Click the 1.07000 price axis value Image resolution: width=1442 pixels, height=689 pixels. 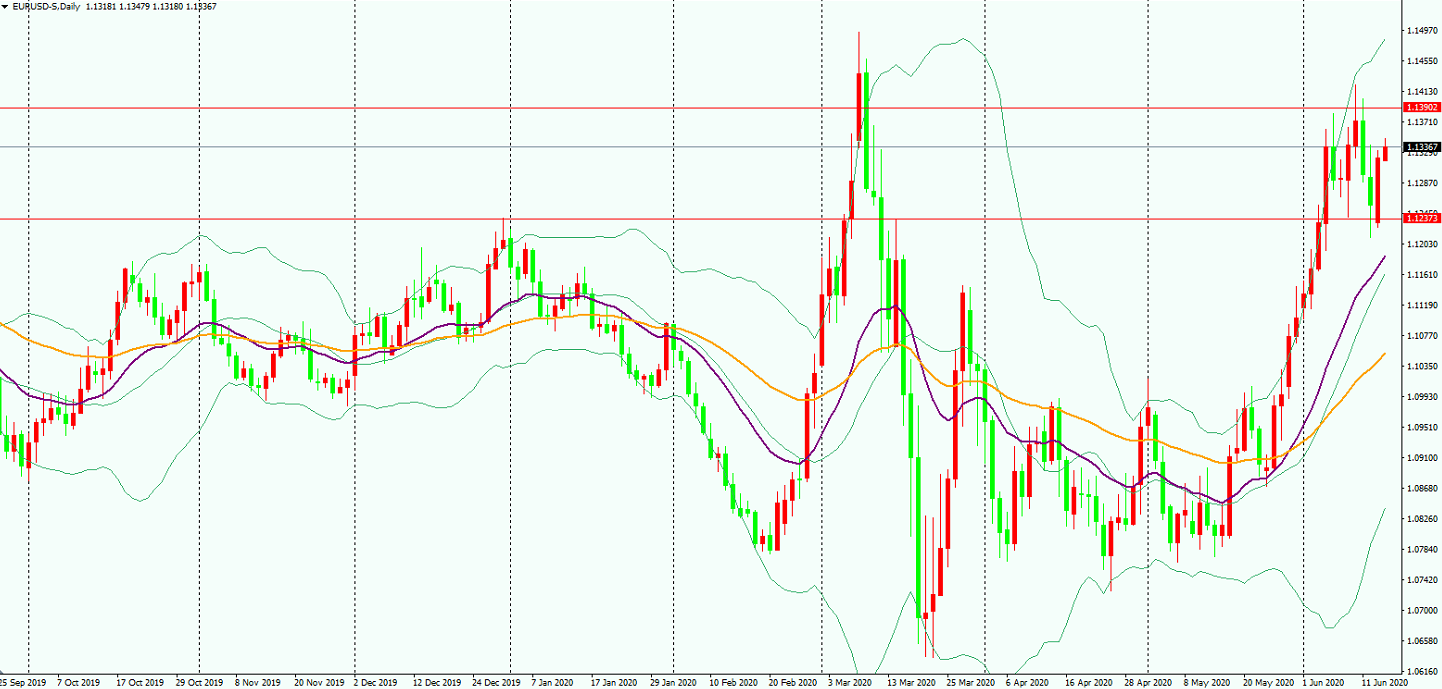[x=1422, y=610]
